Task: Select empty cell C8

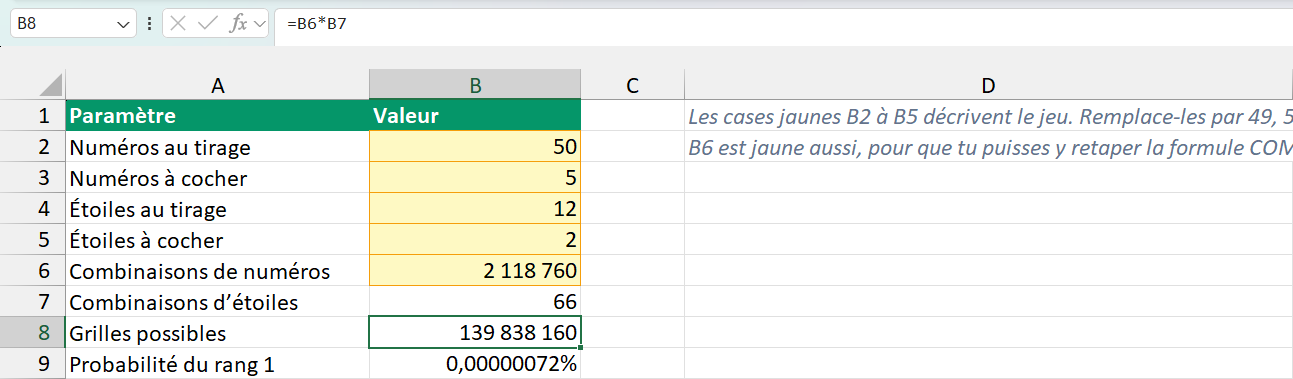Action: click(632, 333)
